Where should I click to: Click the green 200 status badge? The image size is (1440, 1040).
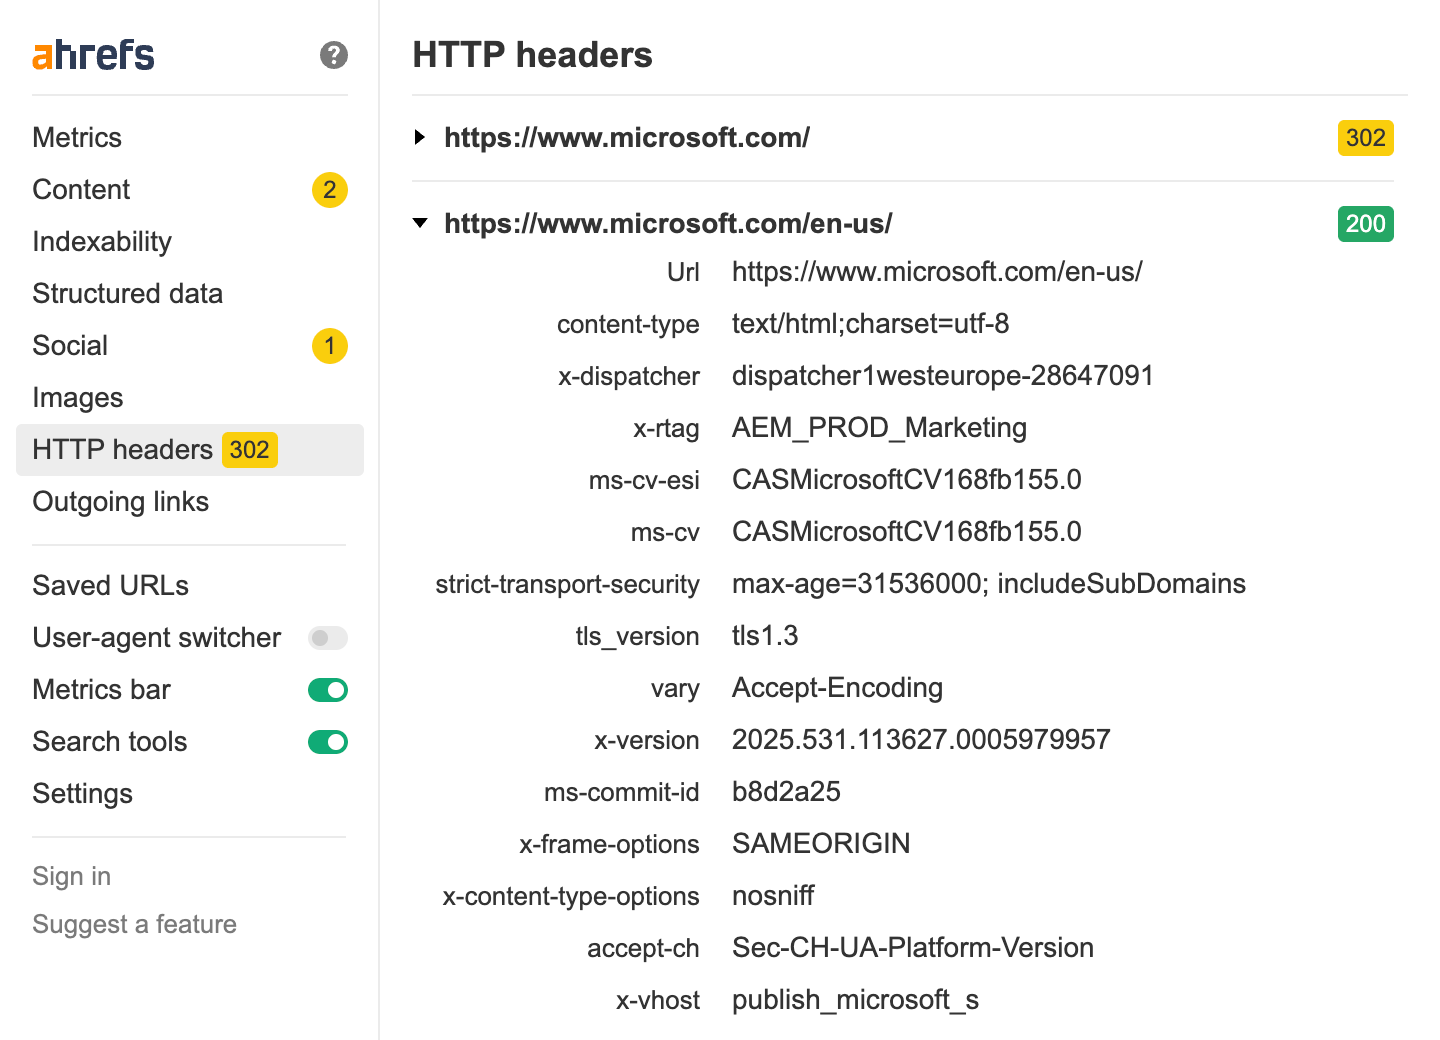coord(1366,224)
